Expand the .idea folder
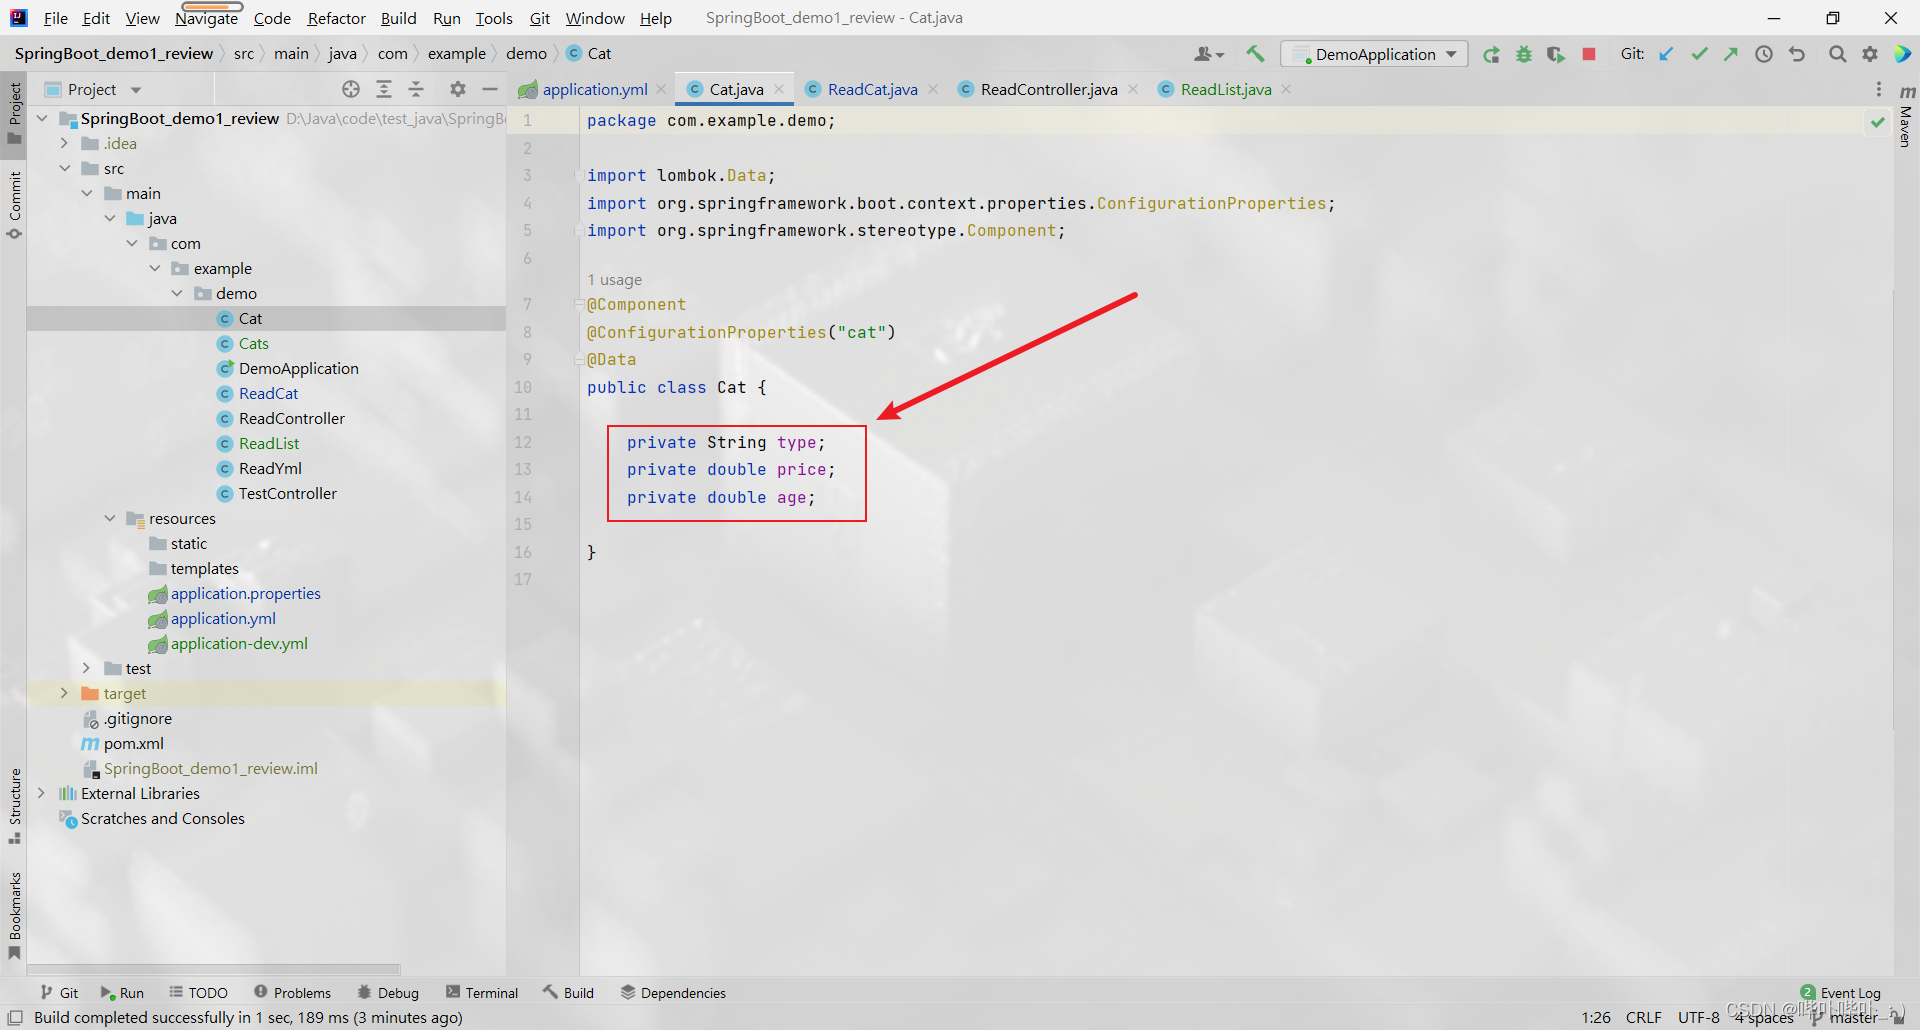Screen dimensions: 1920x1030 pos(64,143)
